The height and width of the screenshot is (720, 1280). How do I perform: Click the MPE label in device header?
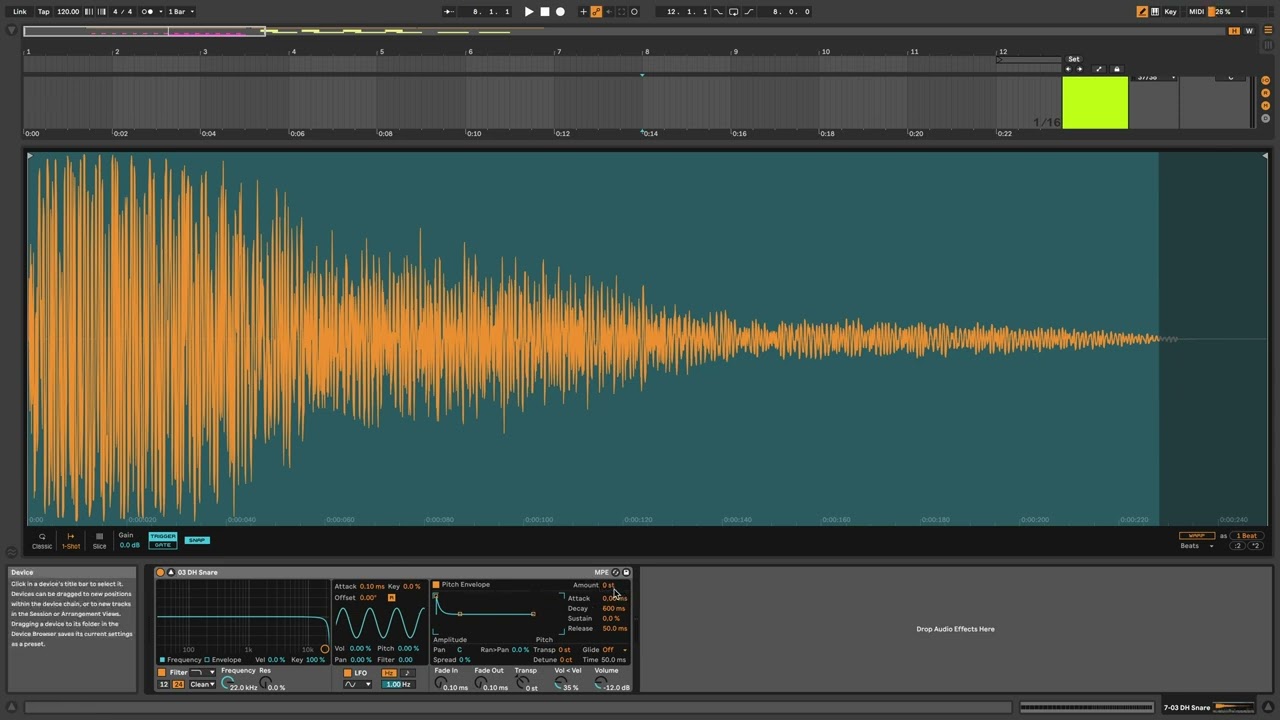(x=601, y=572)
